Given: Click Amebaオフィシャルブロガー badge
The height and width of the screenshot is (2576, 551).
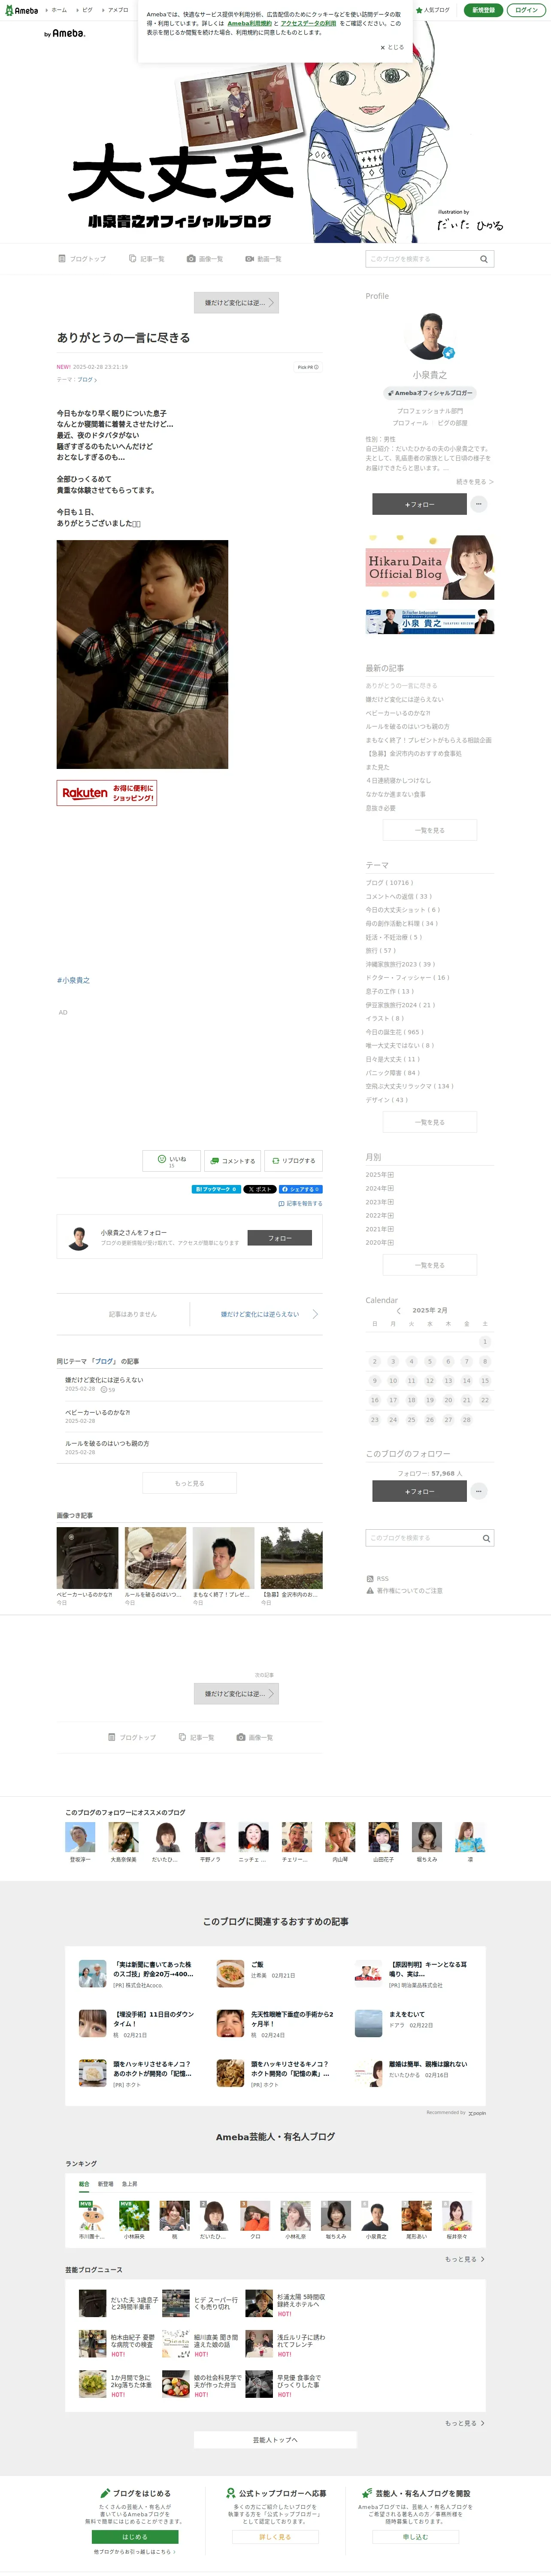Looking at the screenshot, I should tap(430, 393).
